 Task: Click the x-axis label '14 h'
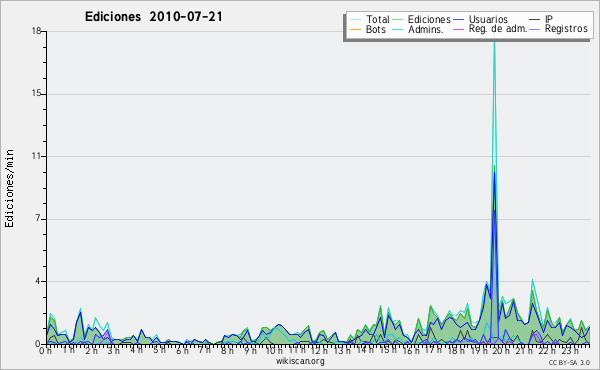[364, 350]
